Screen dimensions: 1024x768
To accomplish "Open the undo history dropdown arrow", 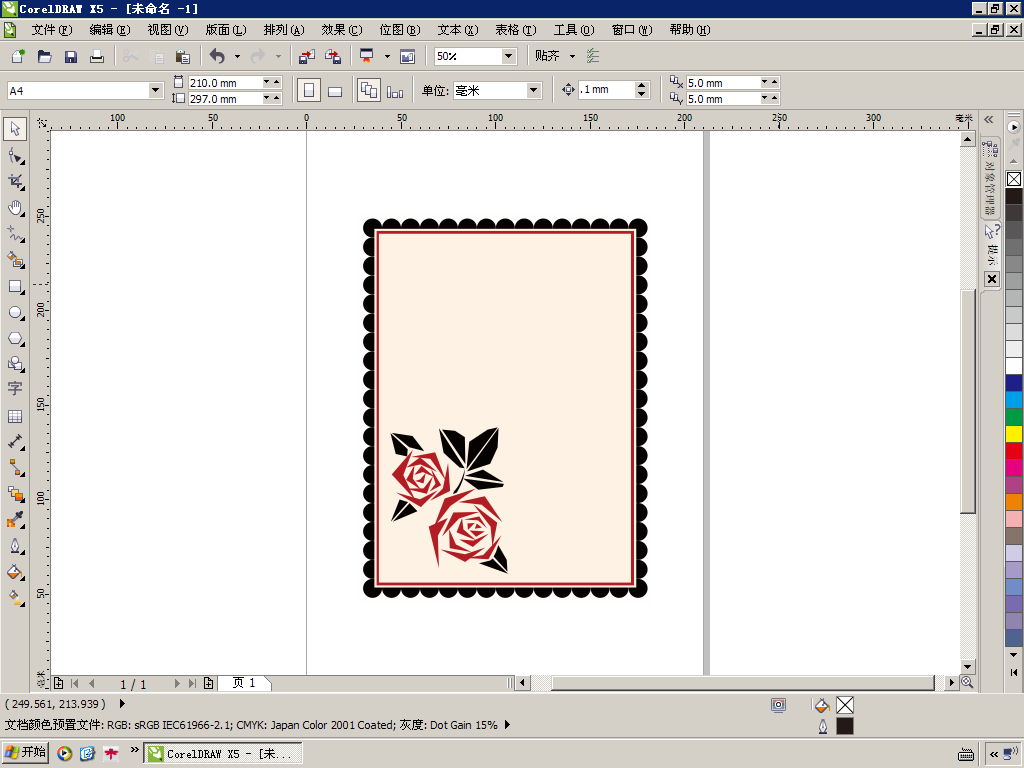I will [237, 56].
